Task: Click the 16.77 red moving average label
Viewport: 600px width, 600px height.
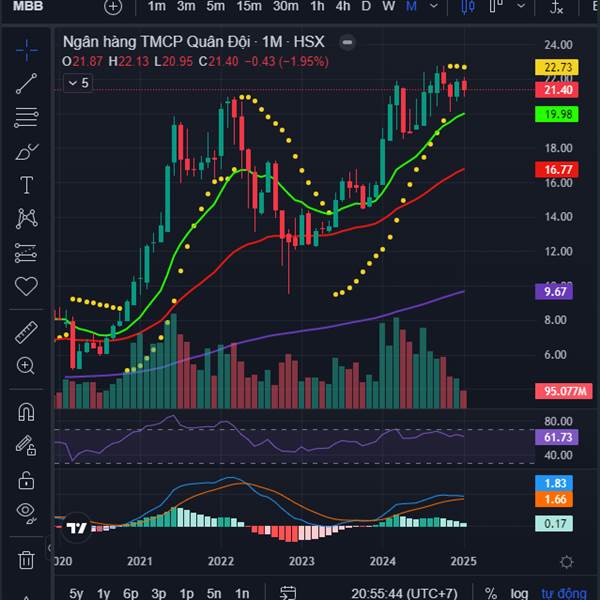Action: tap(557, 170)
